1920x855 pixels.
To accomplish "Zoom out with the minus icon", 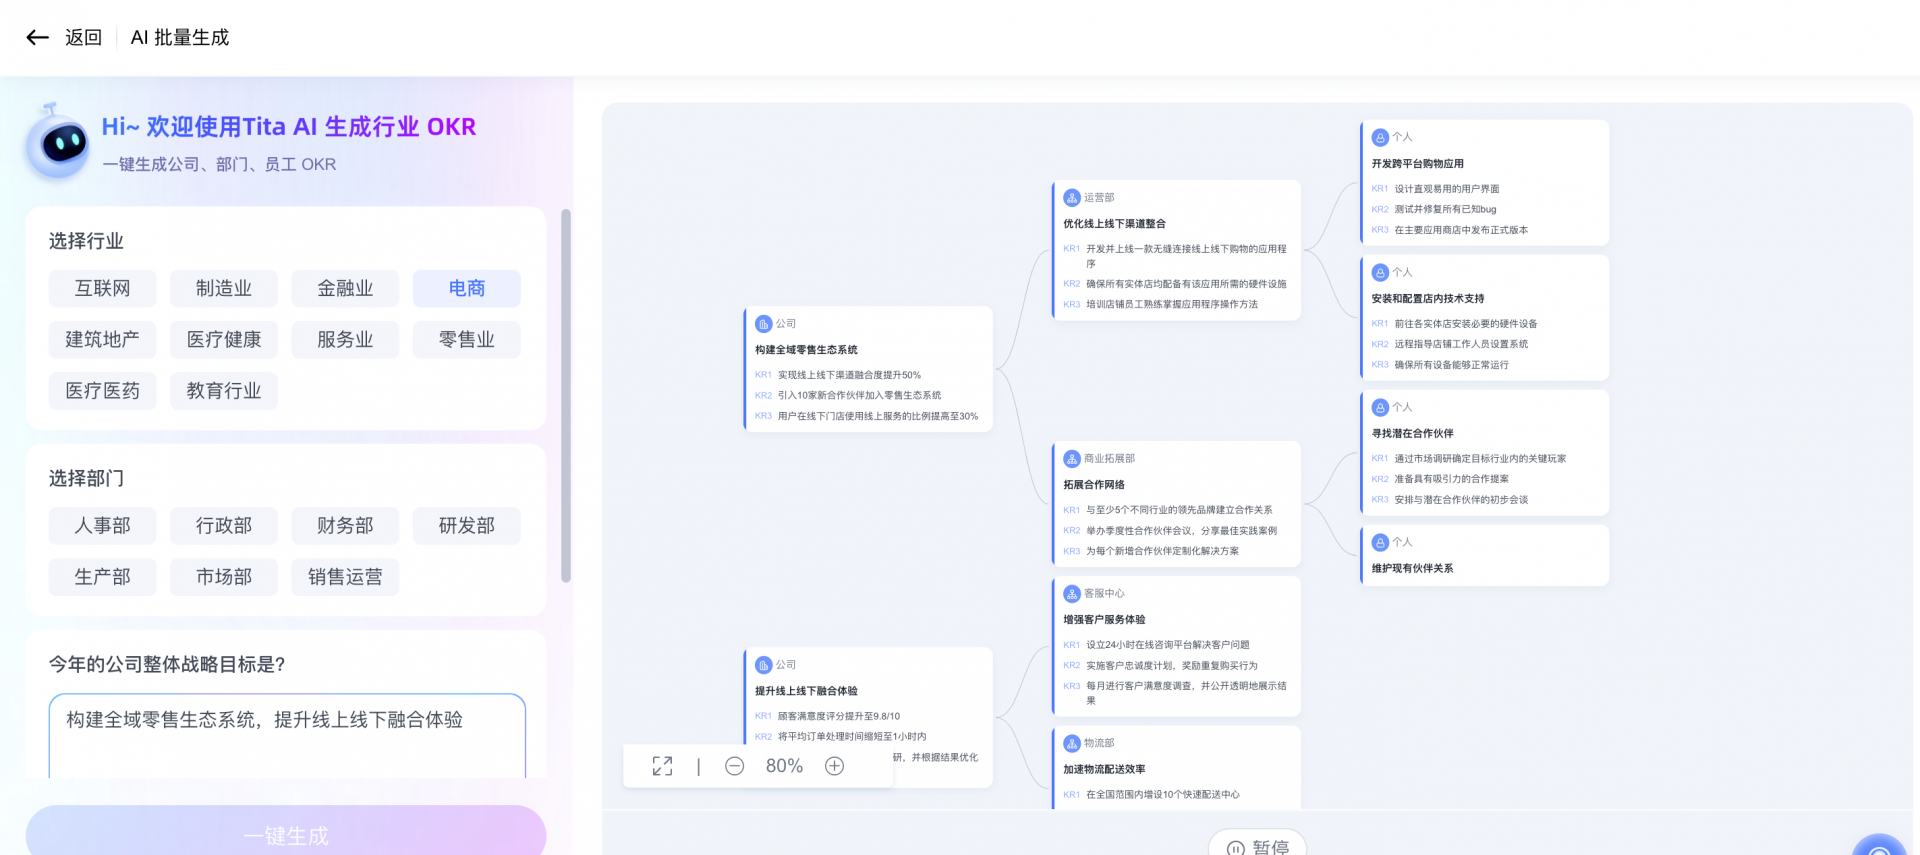I will coord(734,766).
